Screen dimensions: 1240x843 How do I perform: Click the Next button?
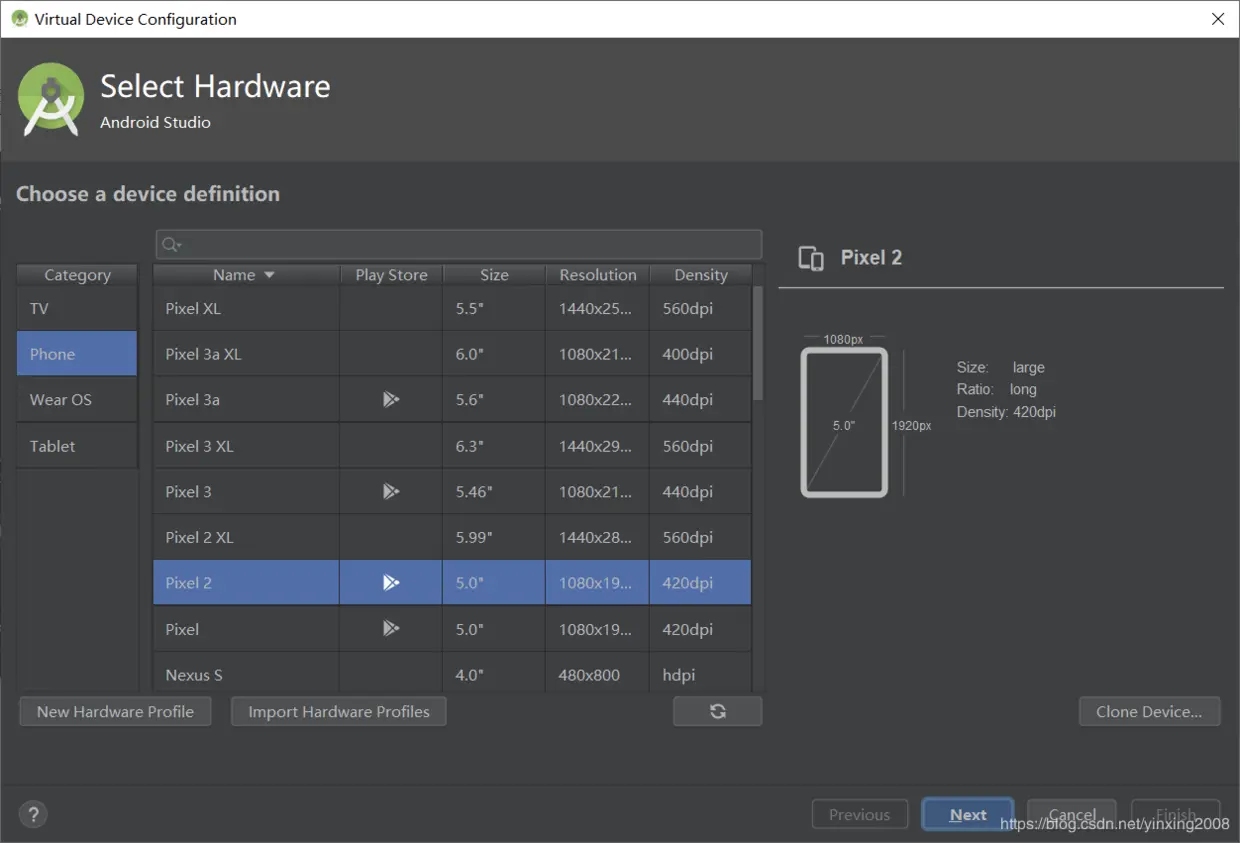[x=968, y=815]
